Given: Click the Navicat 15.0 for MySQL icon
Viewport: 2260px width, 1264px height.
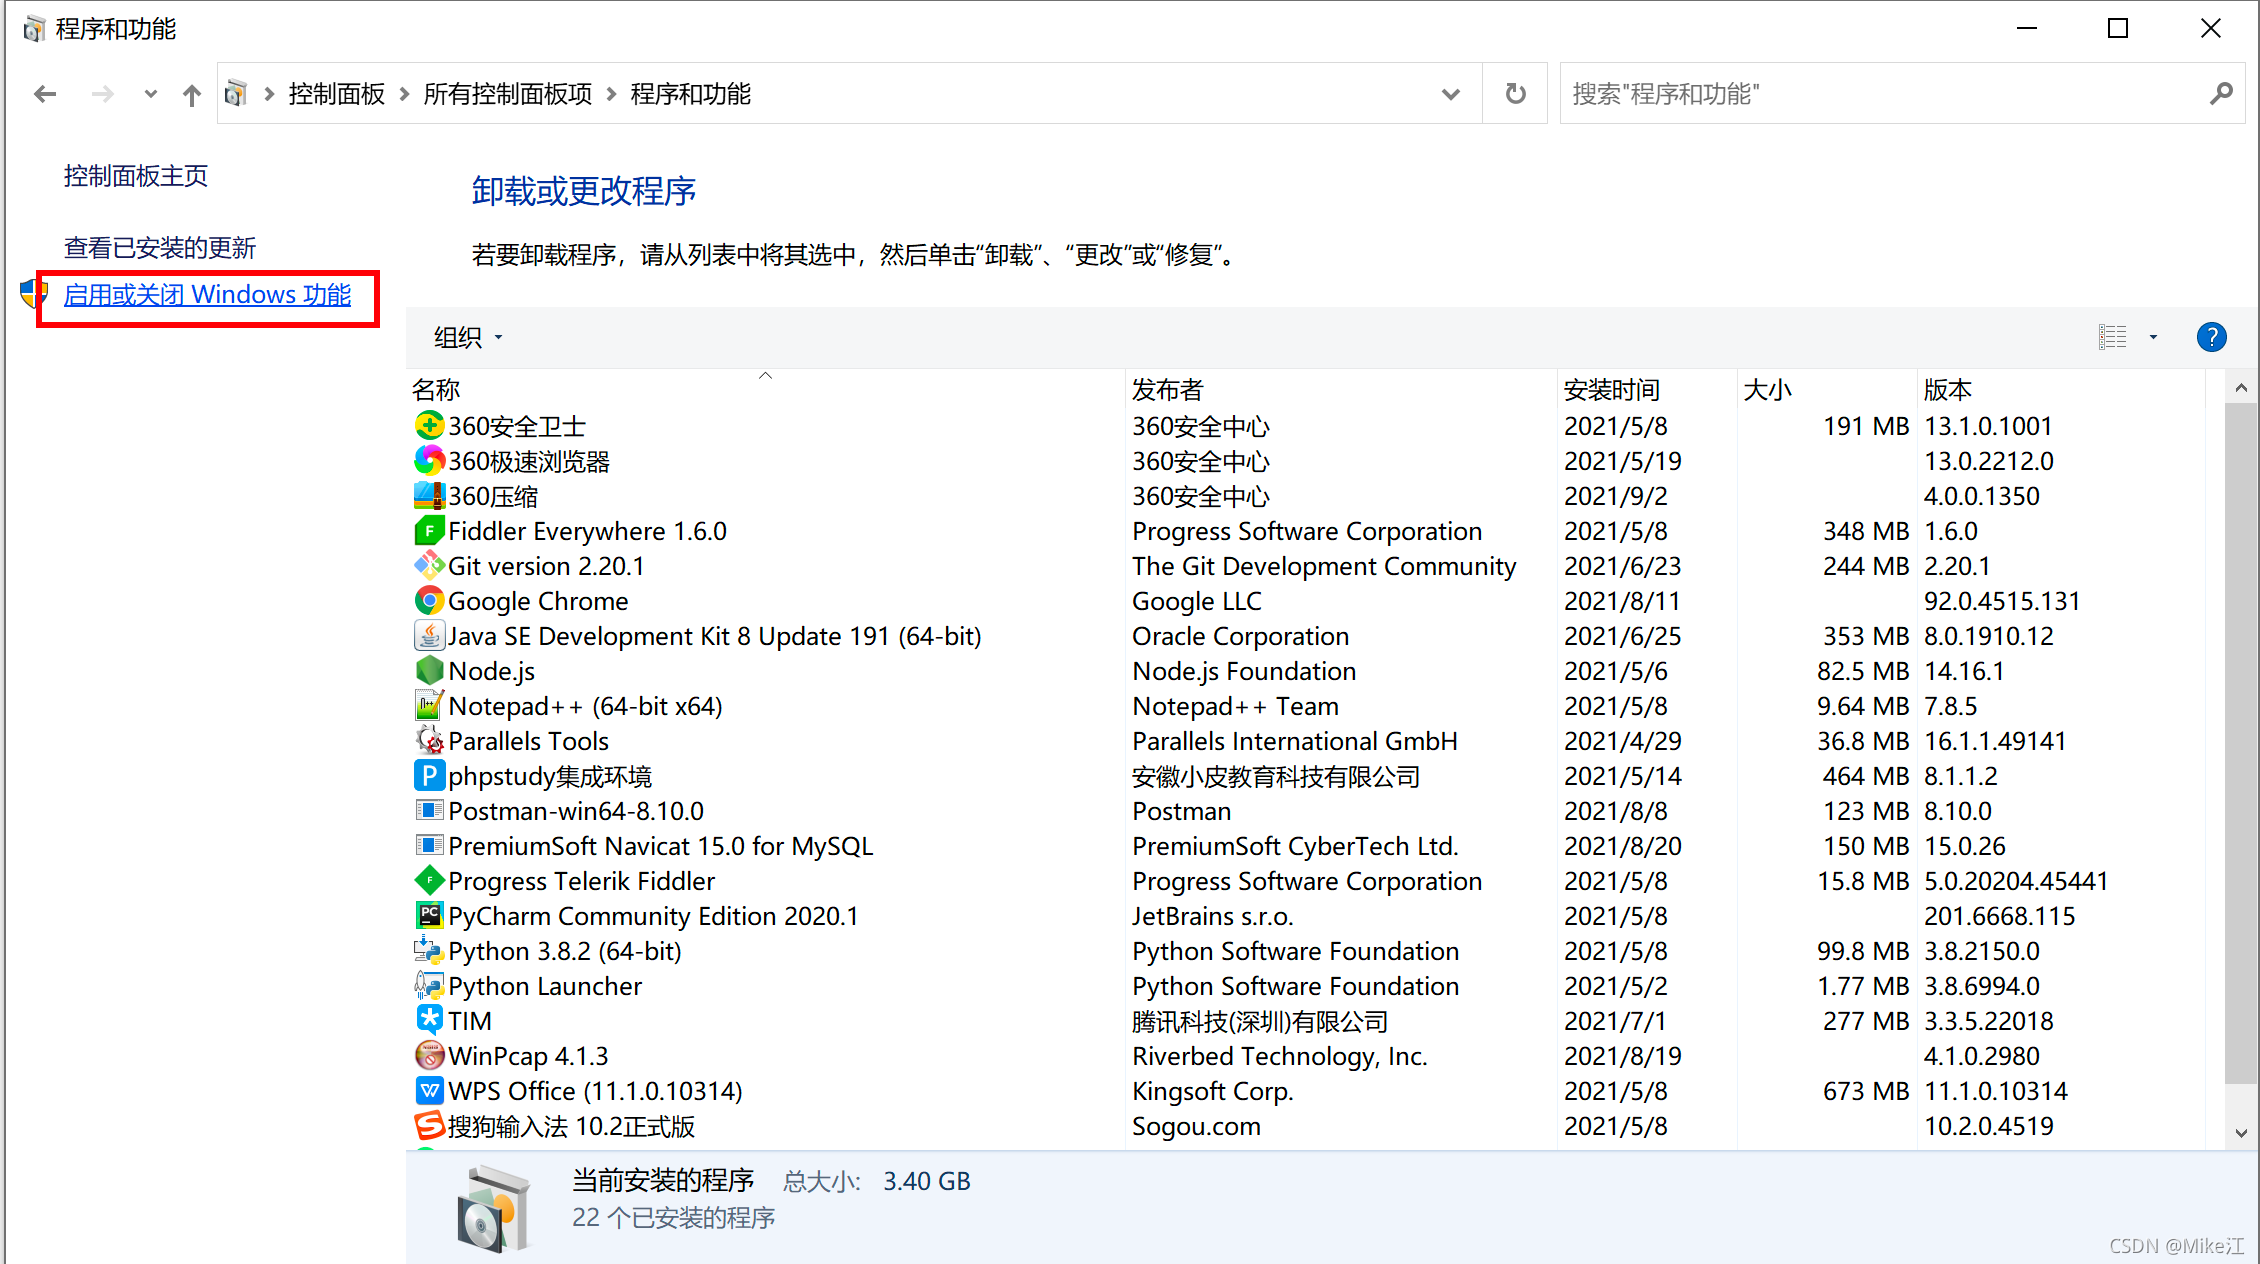Looking at the screenshot, I should (x=429, y=846).
